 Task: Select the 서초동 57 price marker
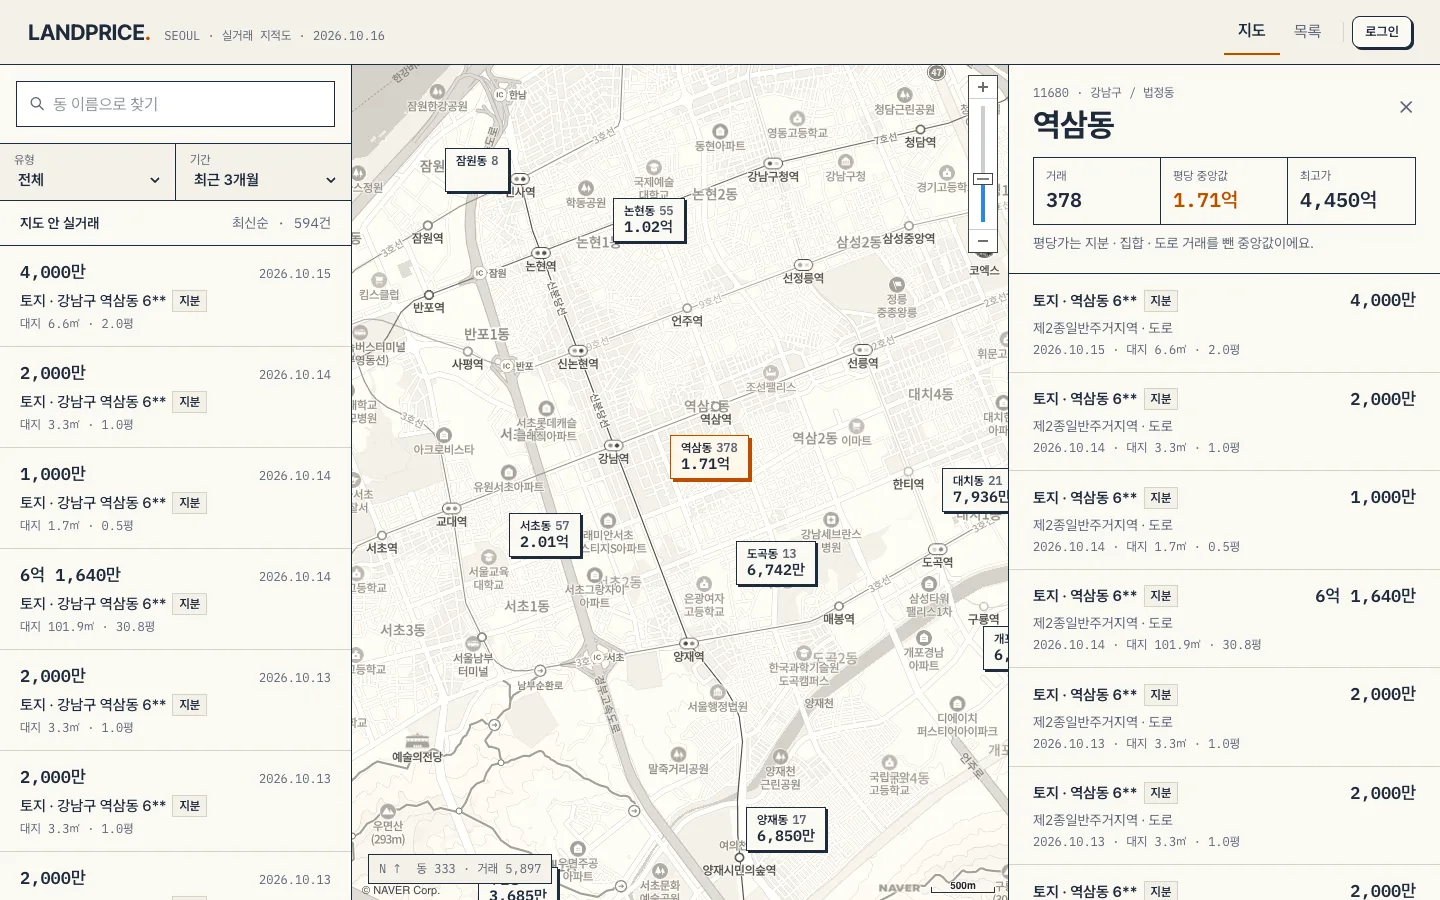click(545, 534)
